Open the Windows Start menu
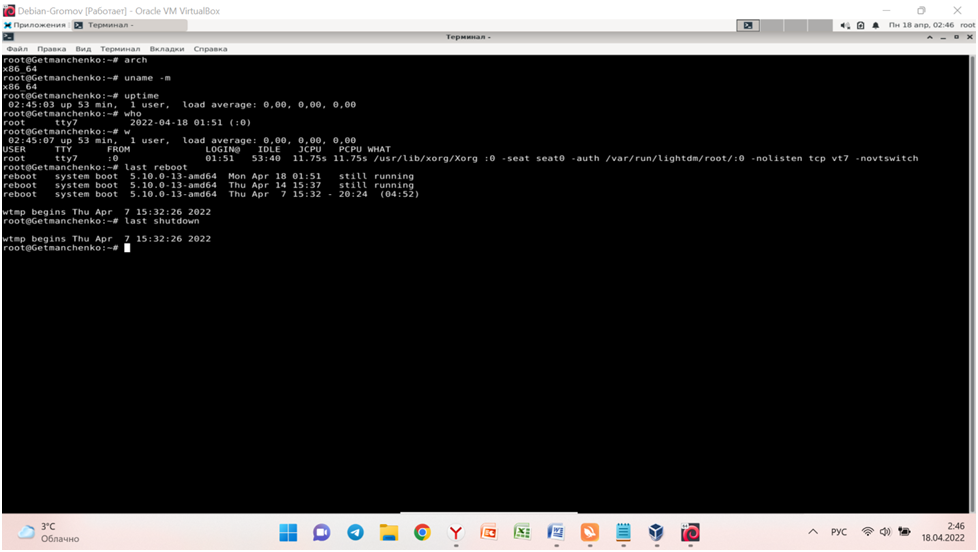This screenshot has width=978, height=552. tap(288, 532)
